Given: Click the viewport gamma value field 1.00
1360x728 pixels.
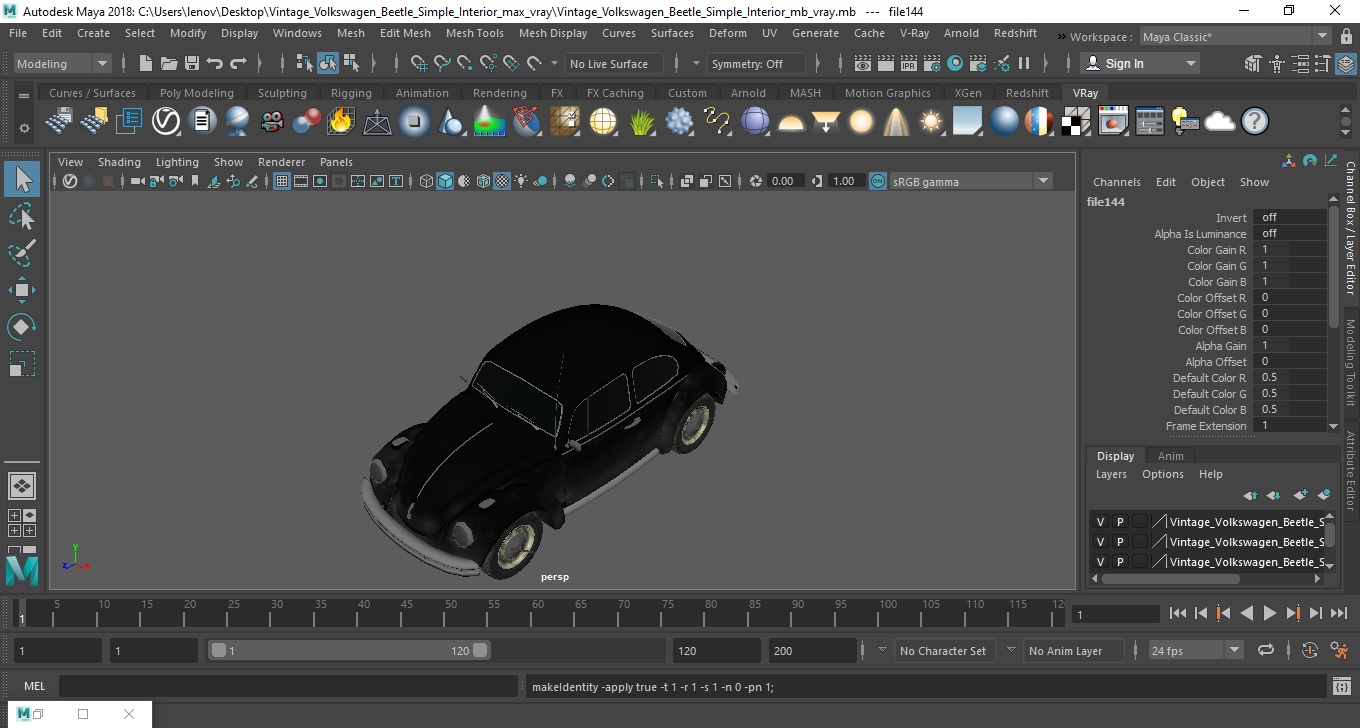Looking at the screenshot, I should coord(845,181).
